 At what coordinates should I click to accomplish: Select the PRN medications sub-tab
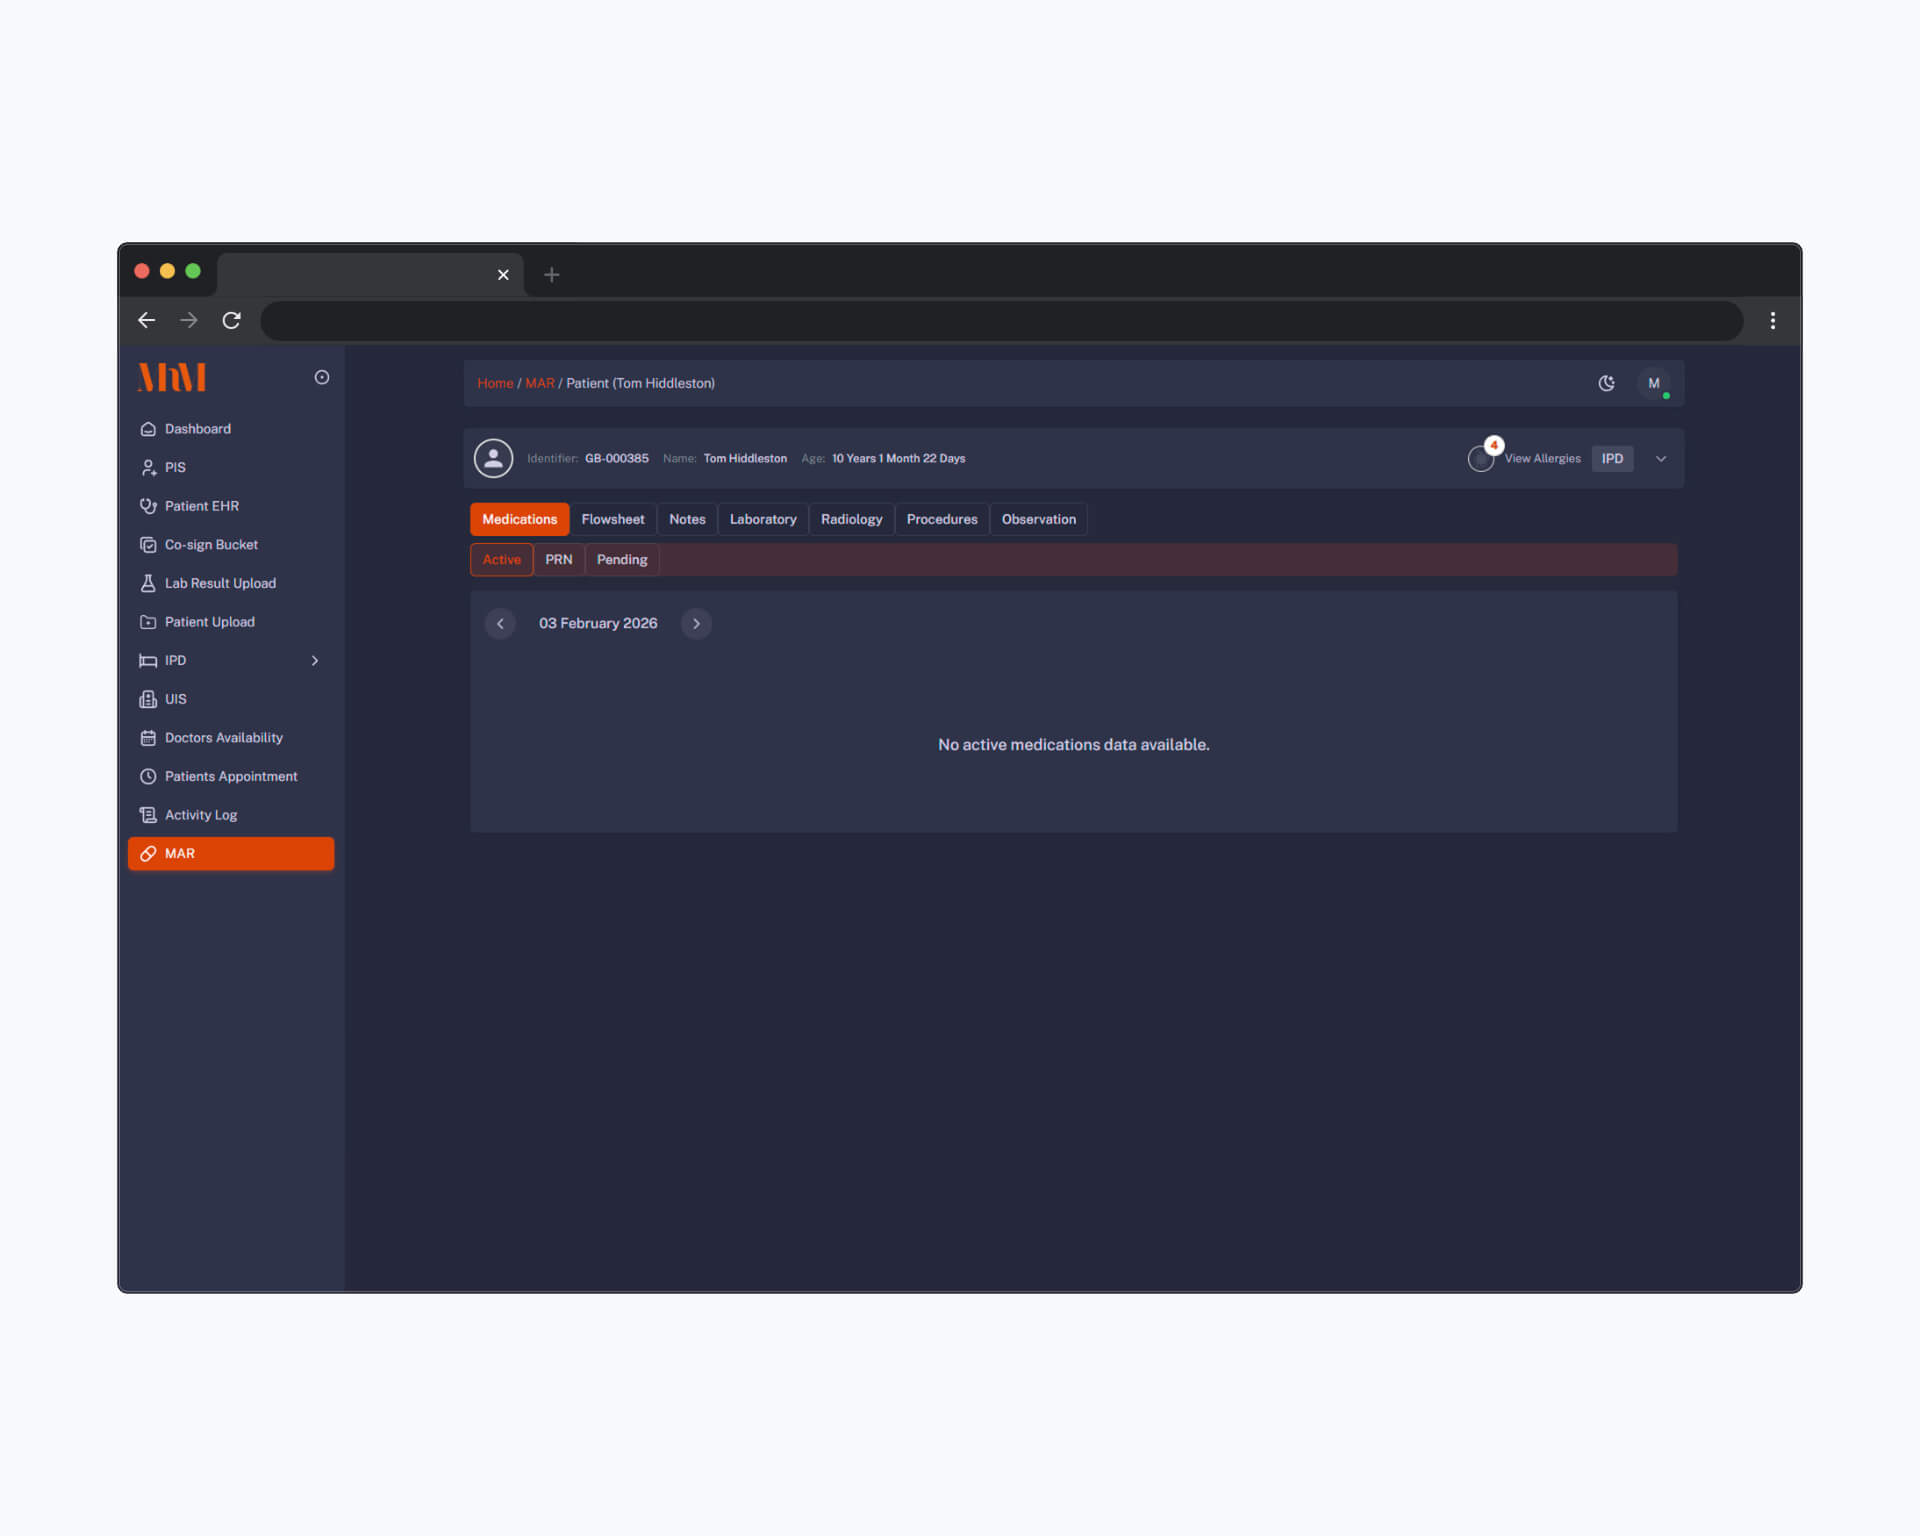click(558, 560)
